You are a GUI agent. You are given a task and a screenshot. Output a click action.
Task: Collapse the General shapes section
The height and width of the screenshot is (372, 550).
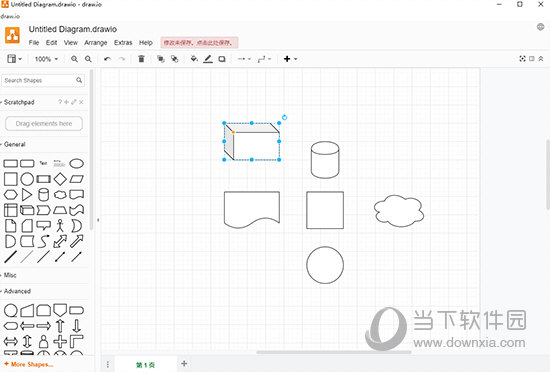[x=13, y=144]
